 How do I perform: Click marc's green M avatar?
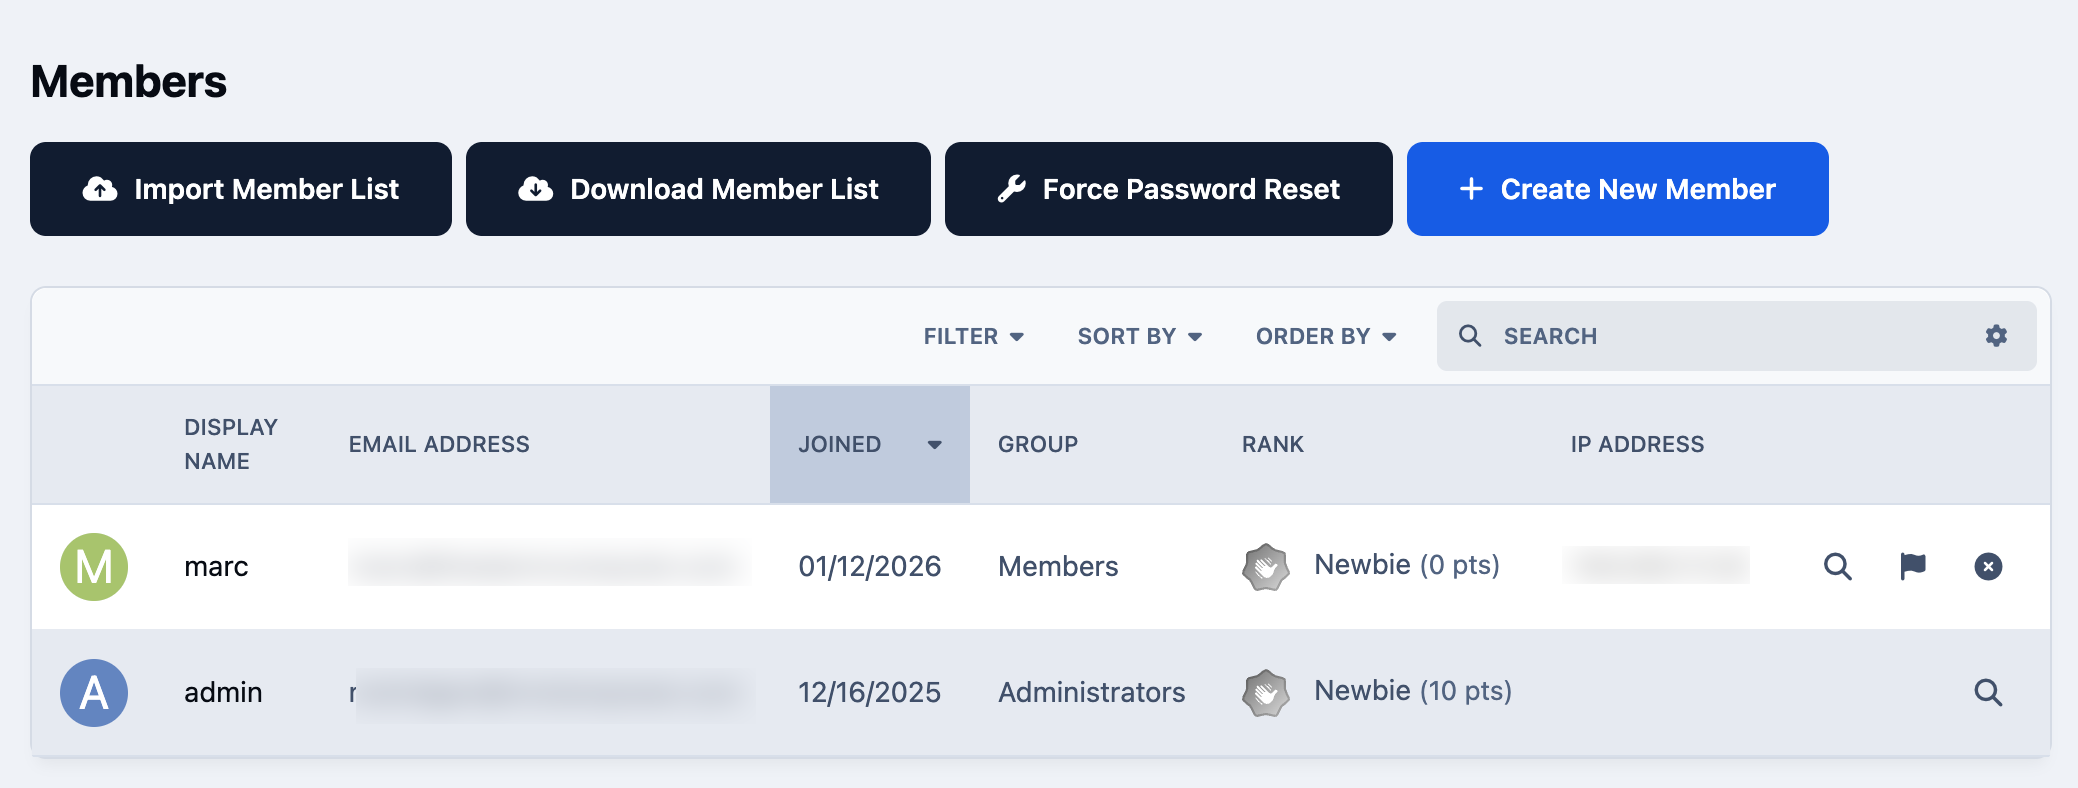[94, 567]
